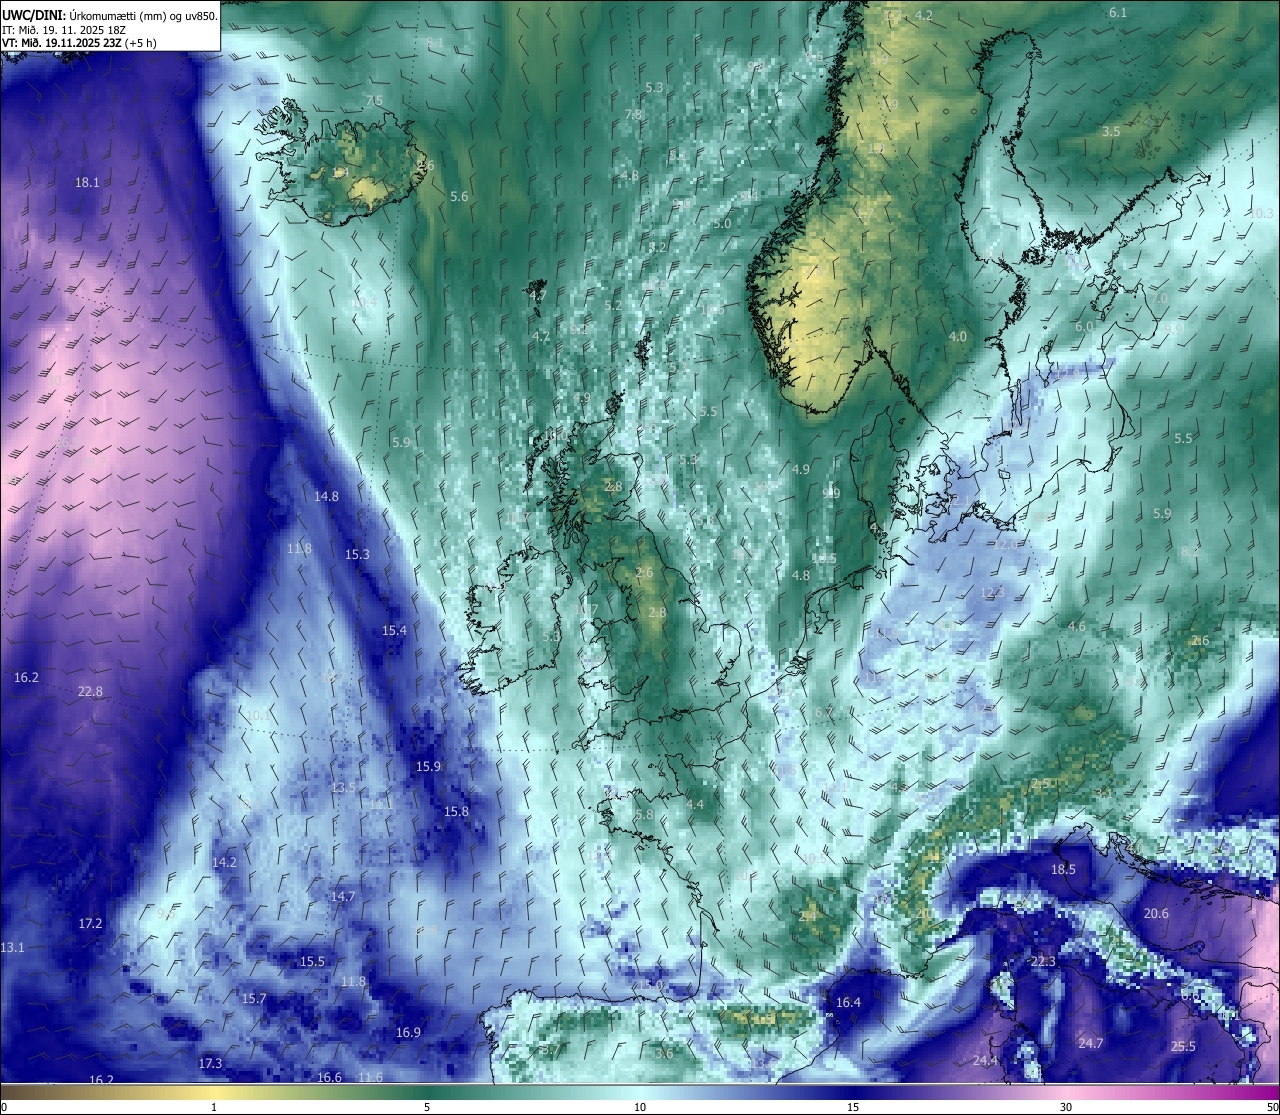
Task: Click the 14.8 value in the Atlantic
Action: [326, 496]
